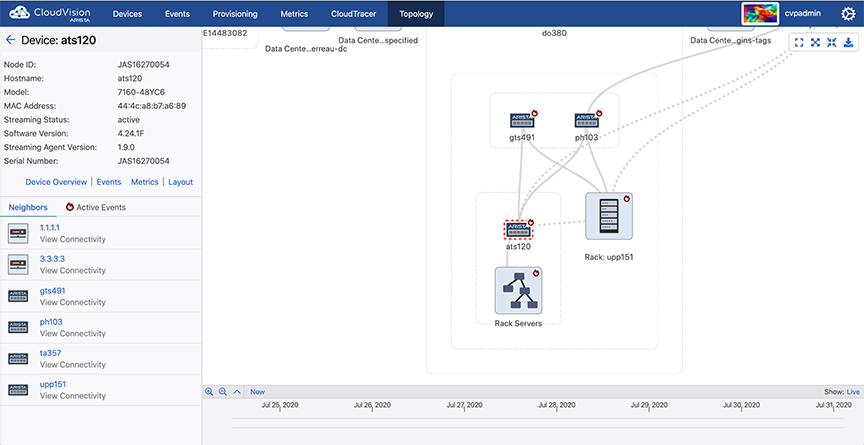Click the do380 container label

554,33
